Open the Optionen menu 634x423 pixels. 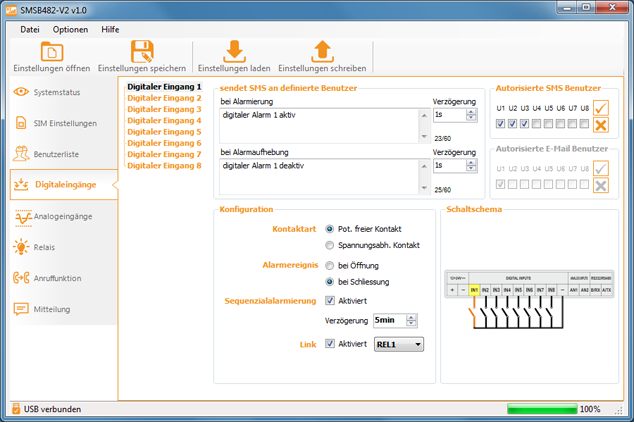70,29
